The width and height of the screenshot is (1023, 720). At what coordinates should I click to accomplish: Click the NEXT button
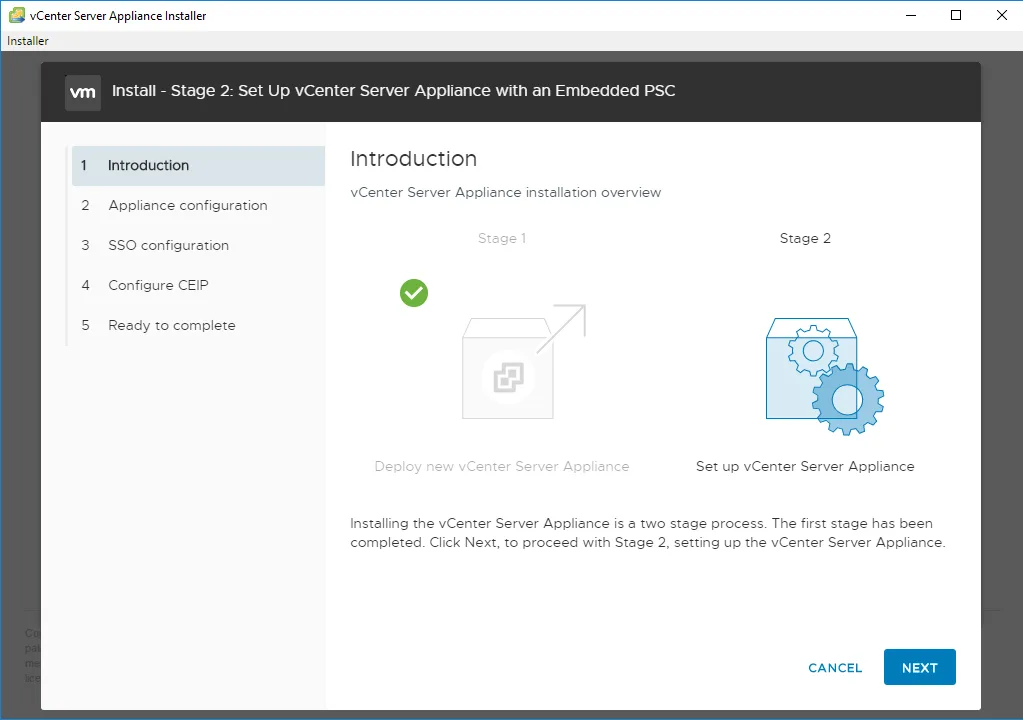pos(919,667)
